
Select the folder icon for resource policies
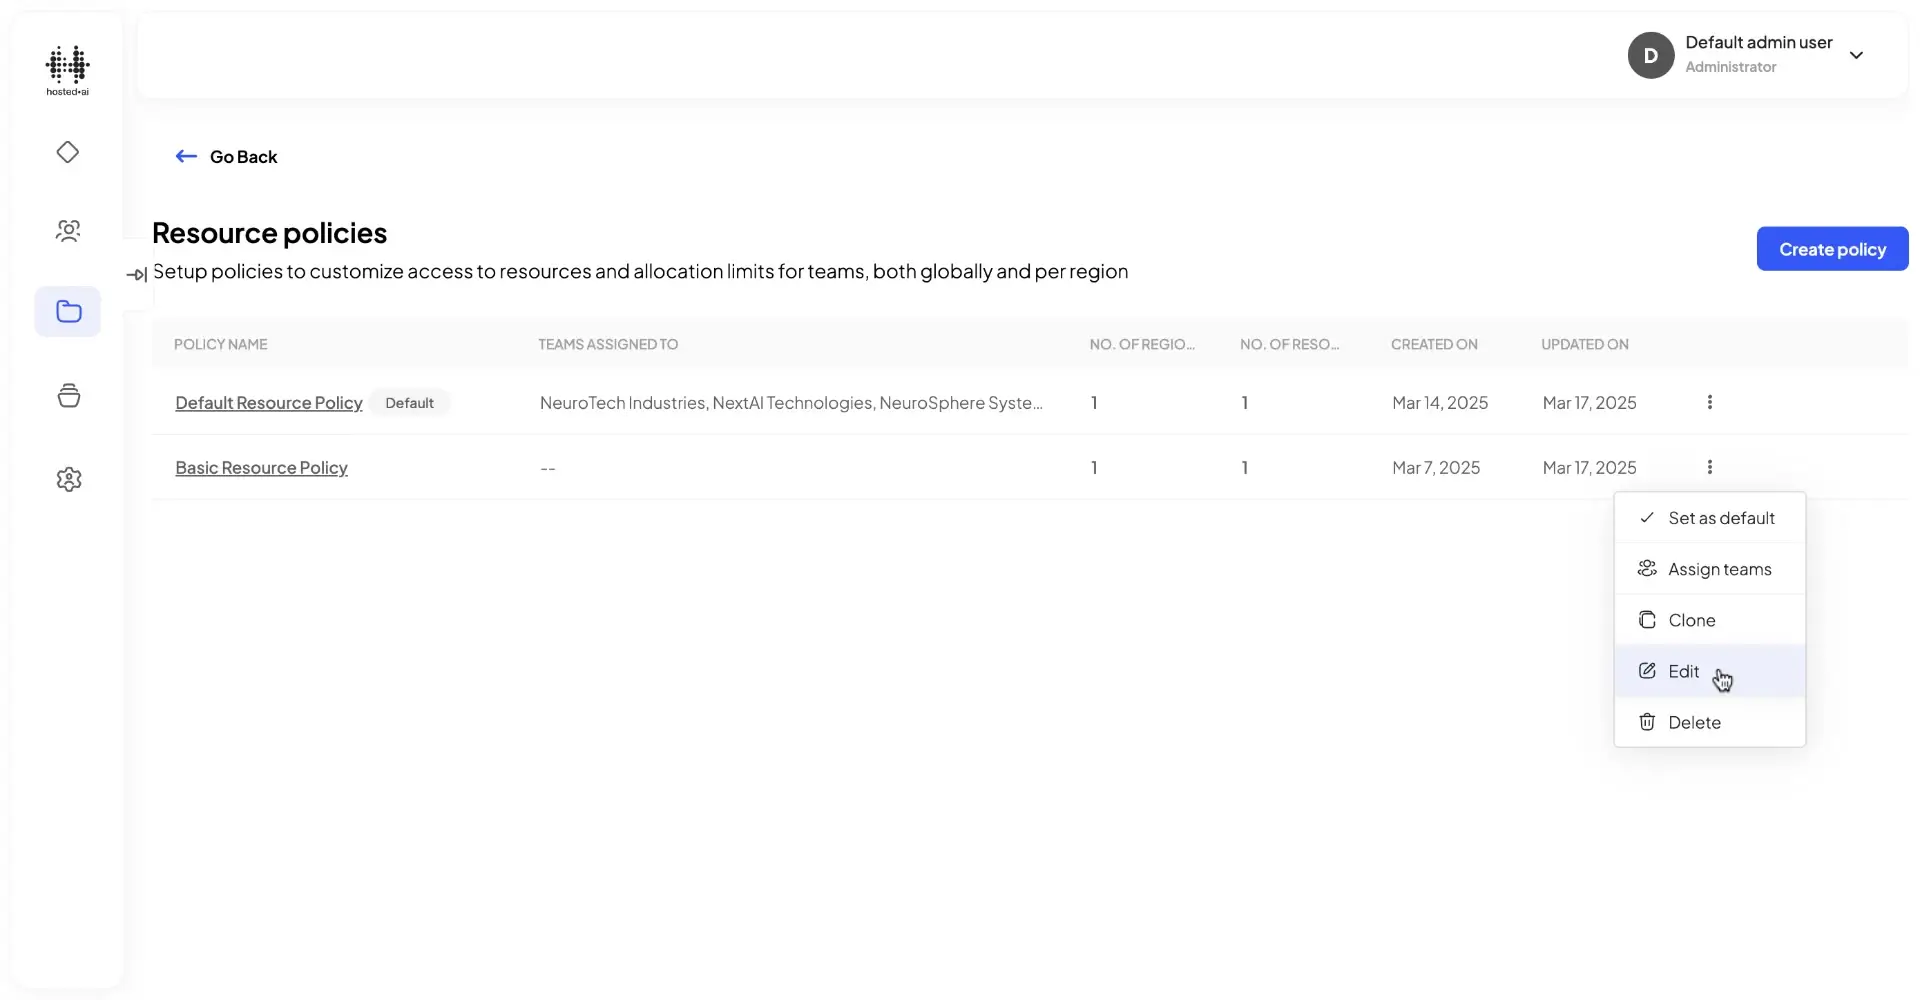coord(67,311)
